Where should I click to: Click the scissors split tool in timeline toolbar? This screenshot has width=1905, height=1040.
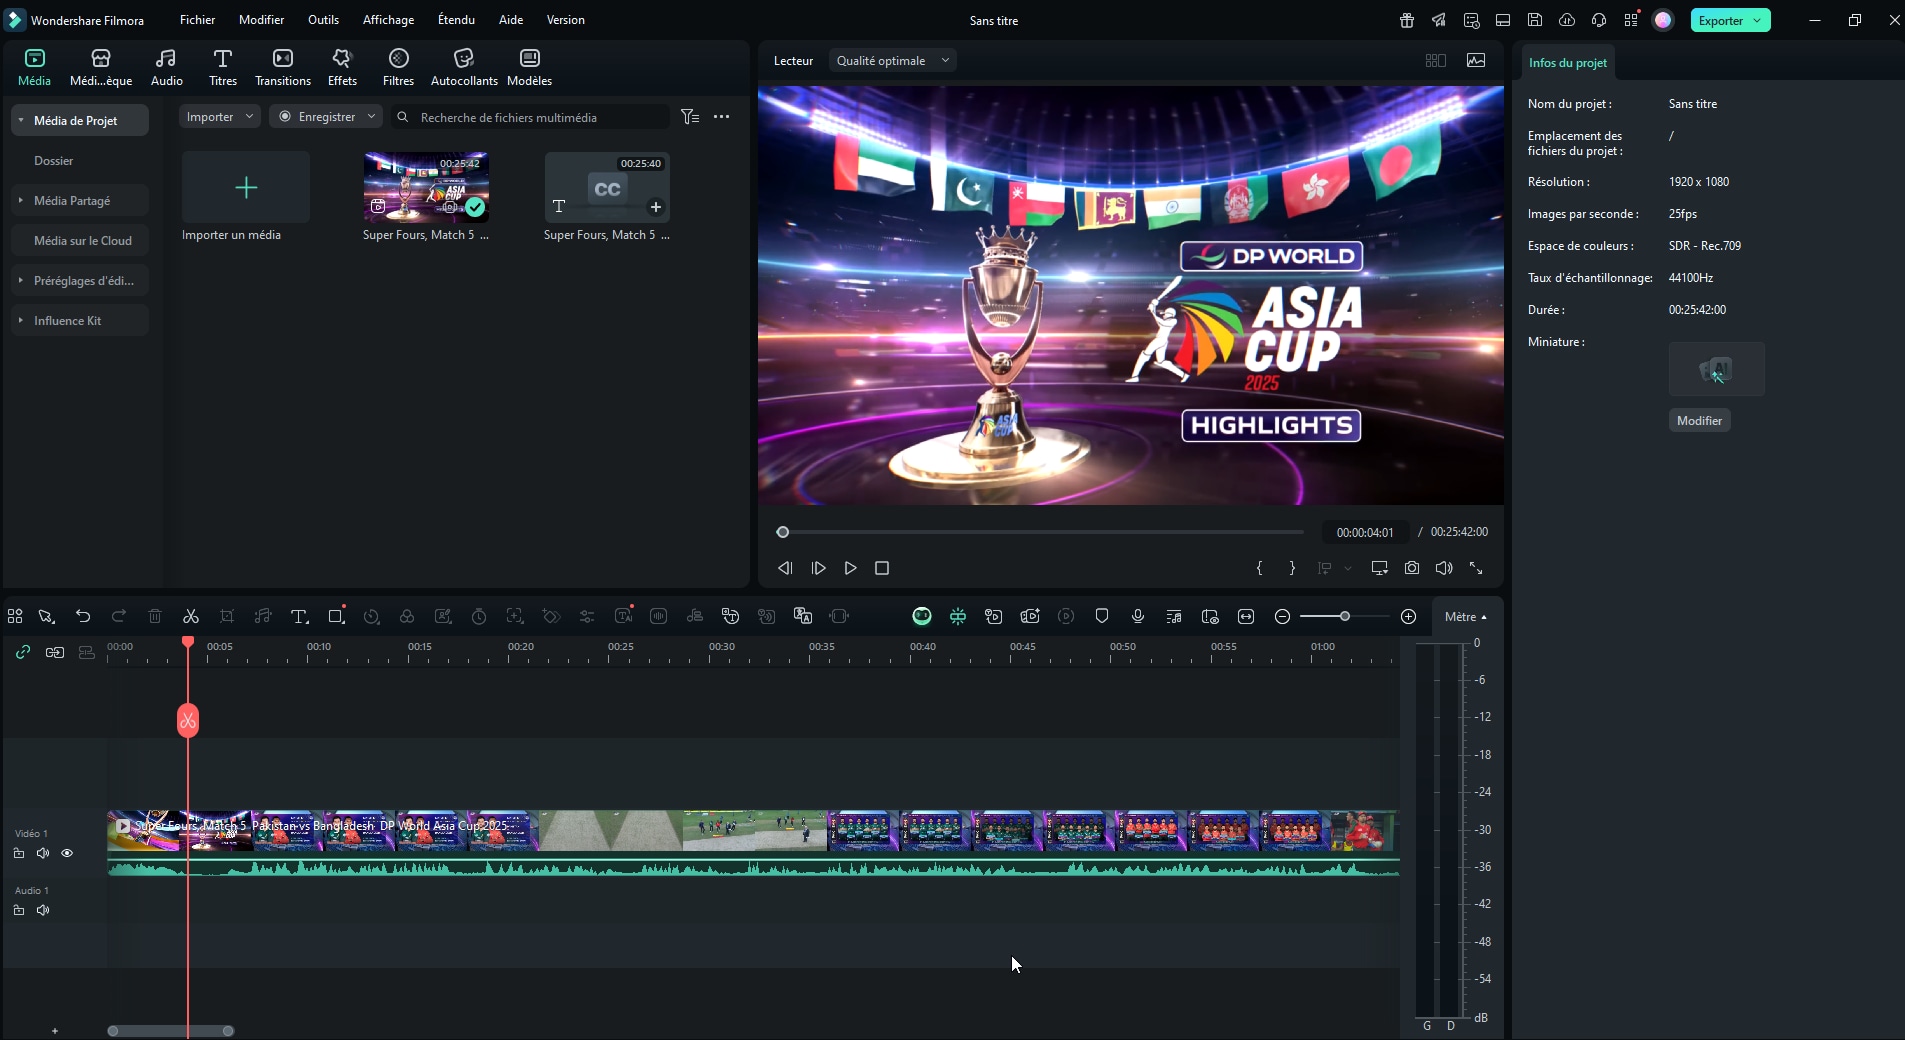191,616
